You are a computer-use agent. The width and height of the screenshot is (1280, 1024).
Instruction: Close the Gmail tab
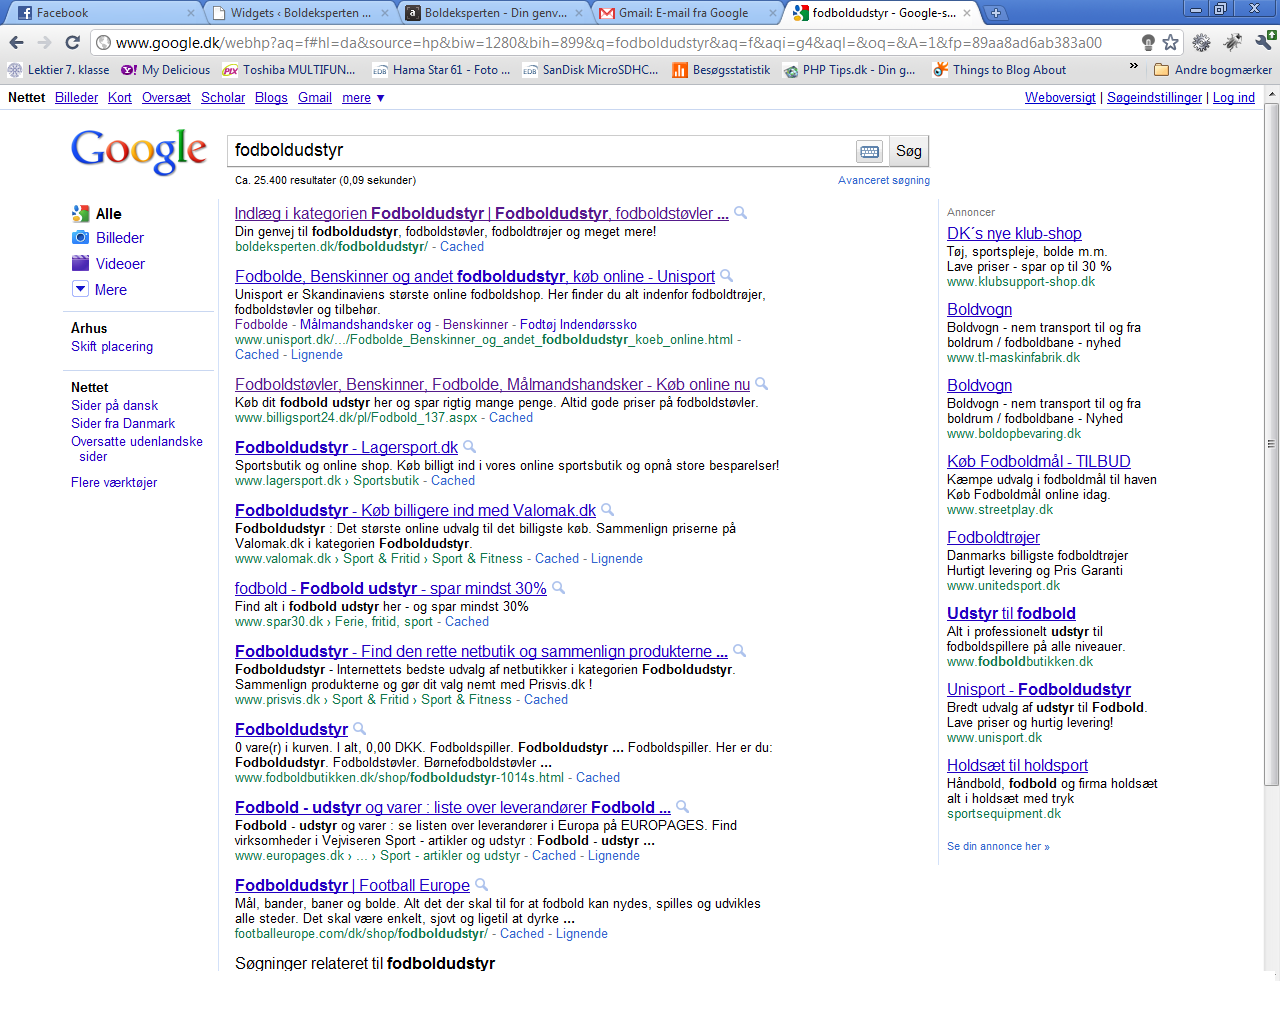coord(772,13)
